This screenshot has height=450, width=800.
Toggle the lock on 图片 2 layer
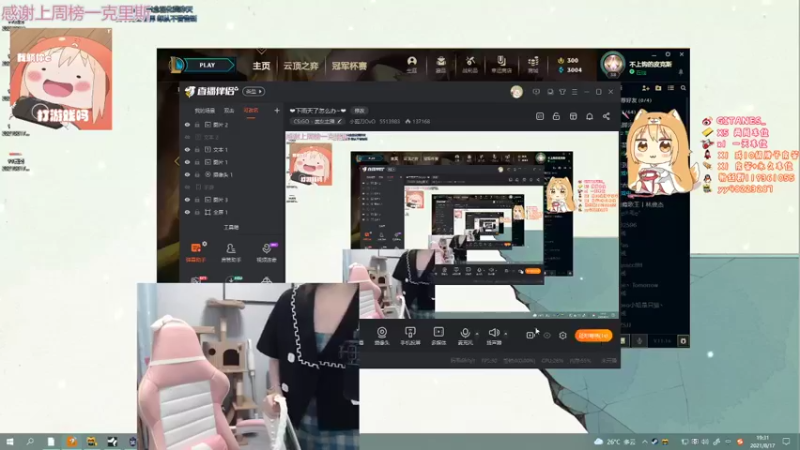tap(197, 124)
